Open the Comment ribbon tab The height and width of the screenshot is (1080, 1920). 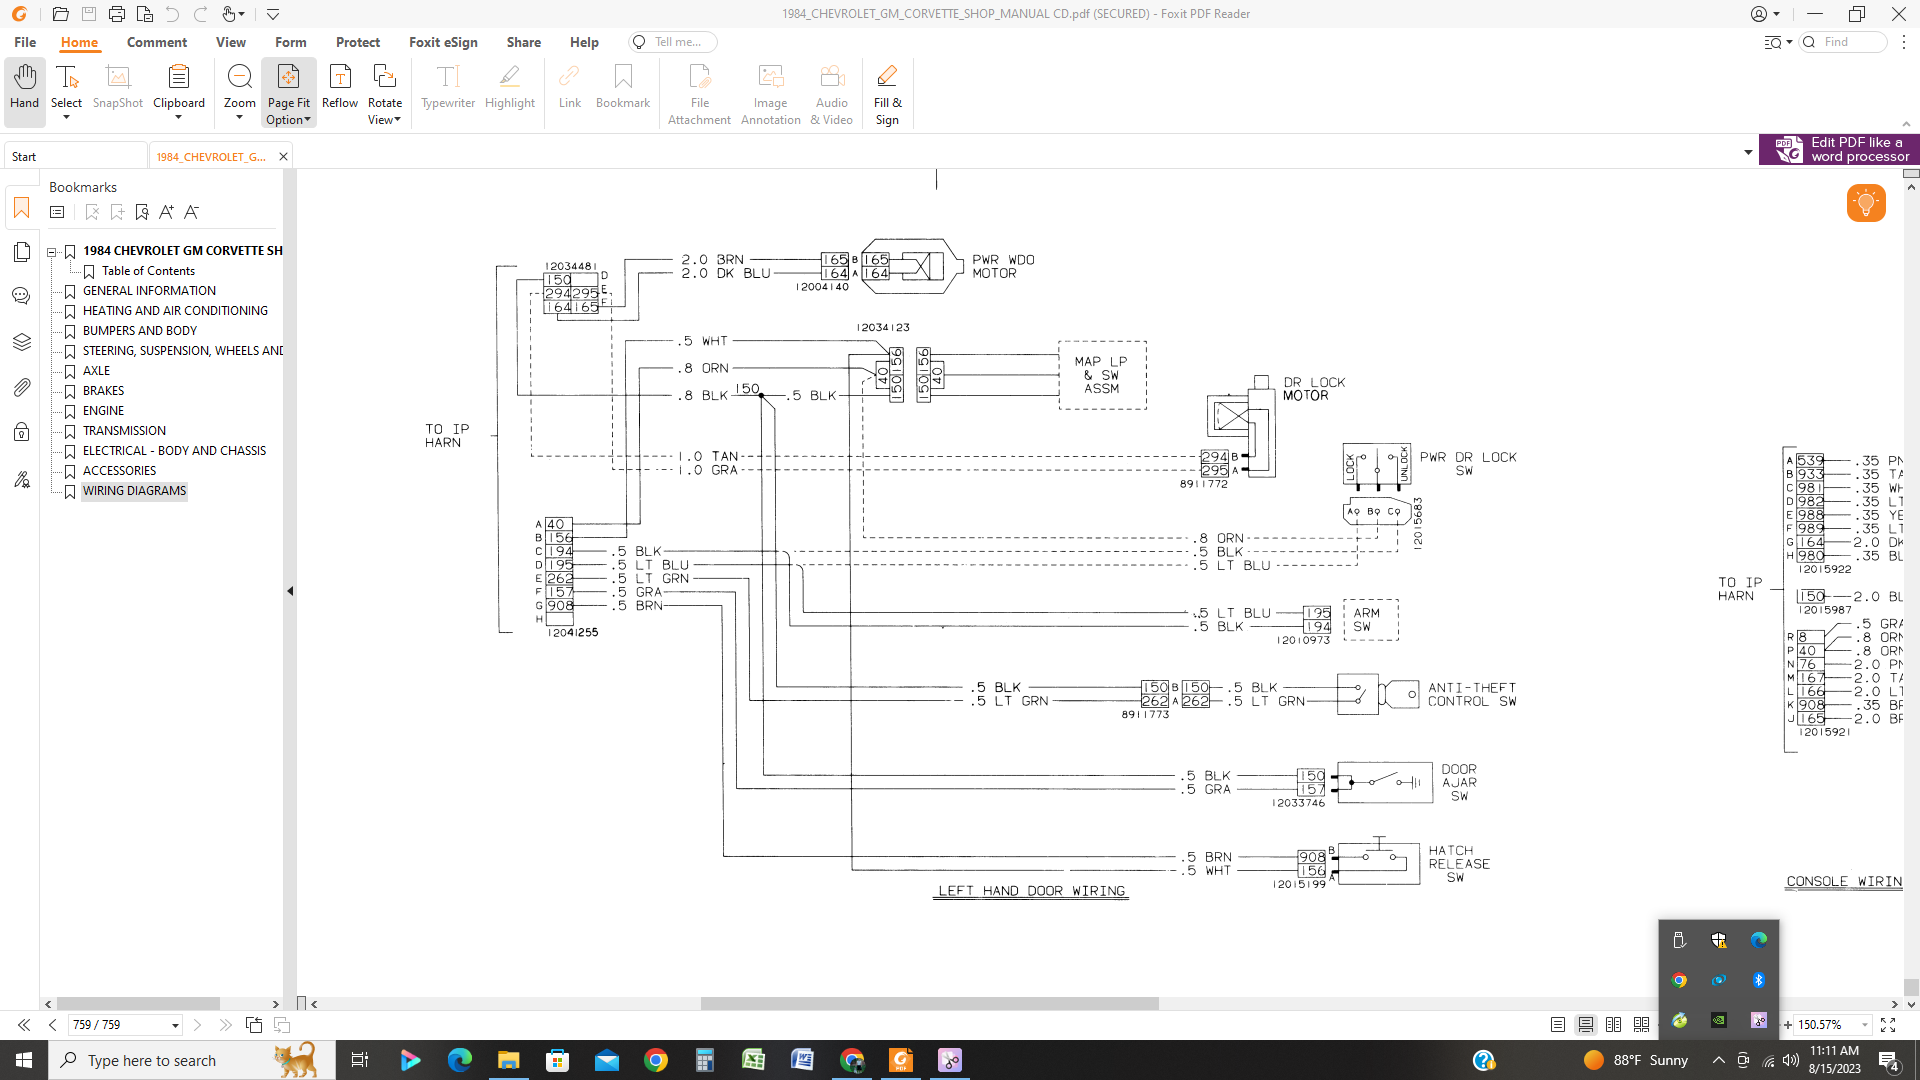(156, 42)
